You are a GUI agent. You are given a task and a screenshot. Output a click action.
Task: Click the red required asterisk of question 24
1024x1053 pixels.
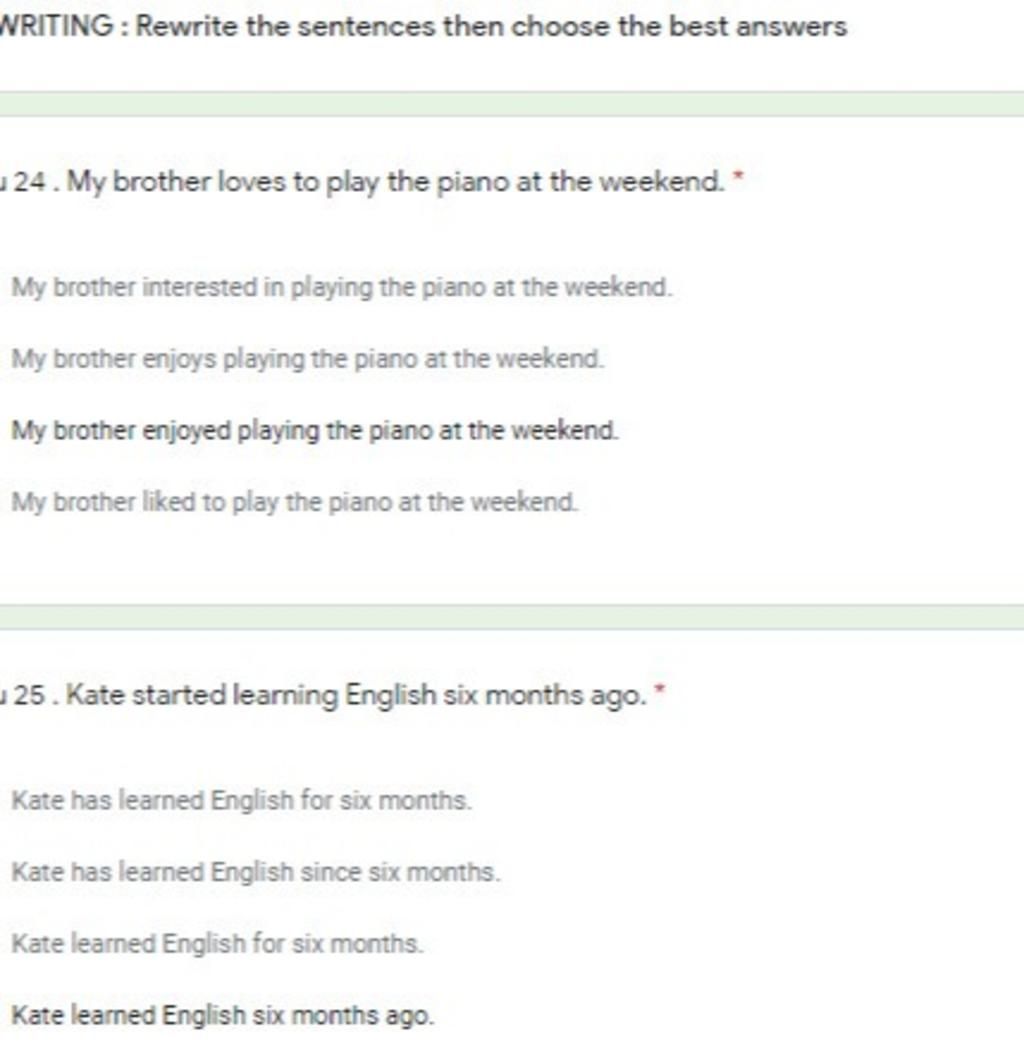coord(739,177)
